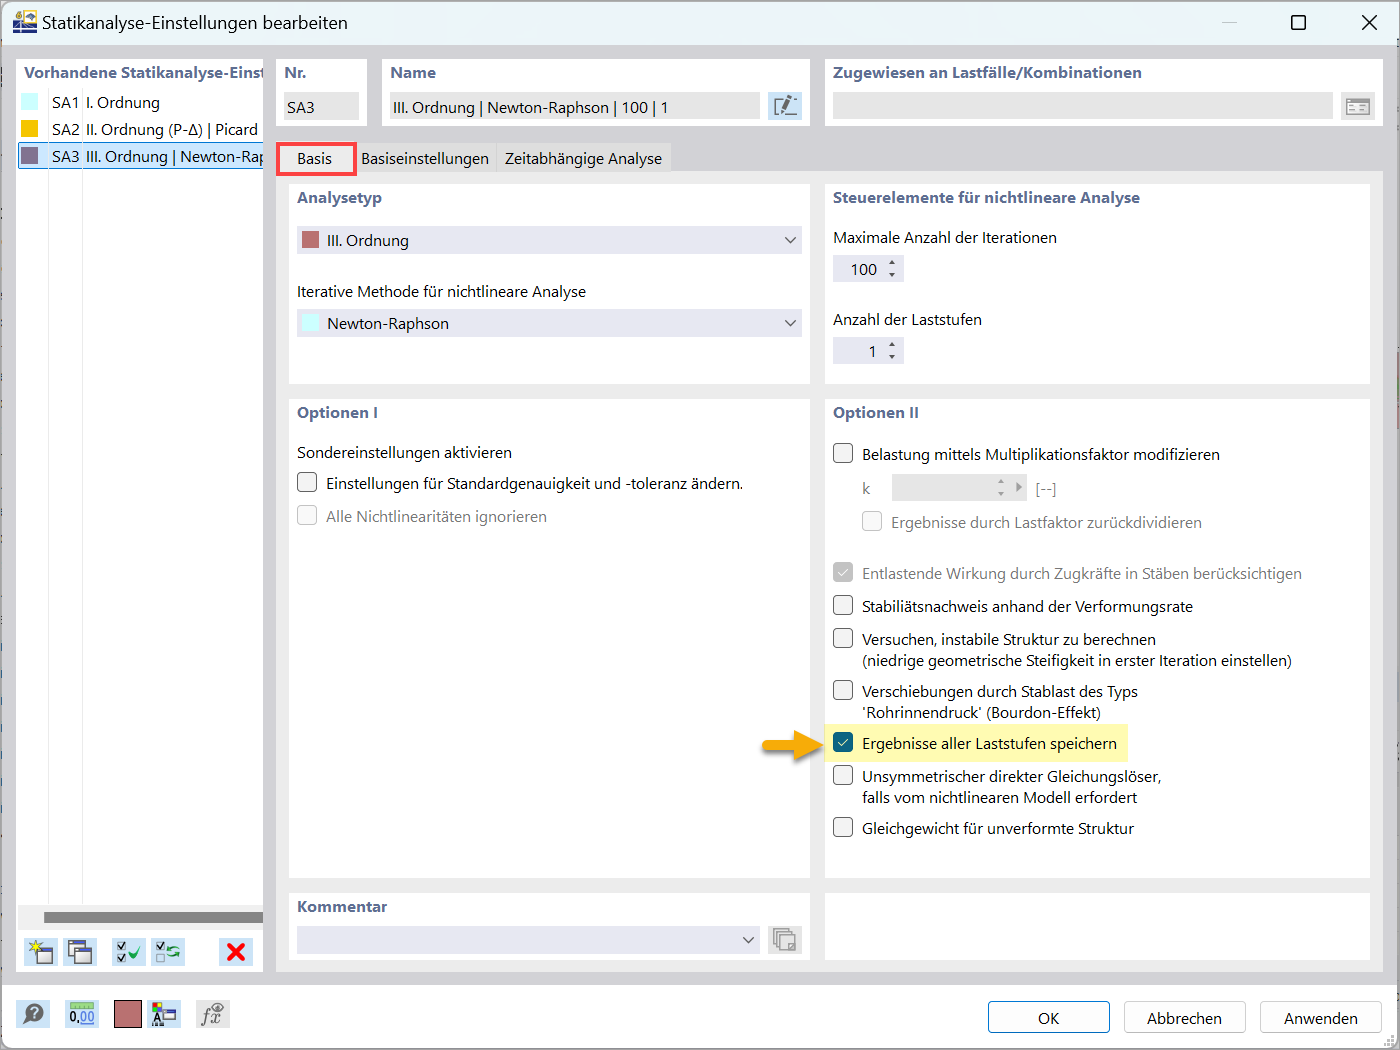Confirm settings with the OK button

[1048, 1017]
